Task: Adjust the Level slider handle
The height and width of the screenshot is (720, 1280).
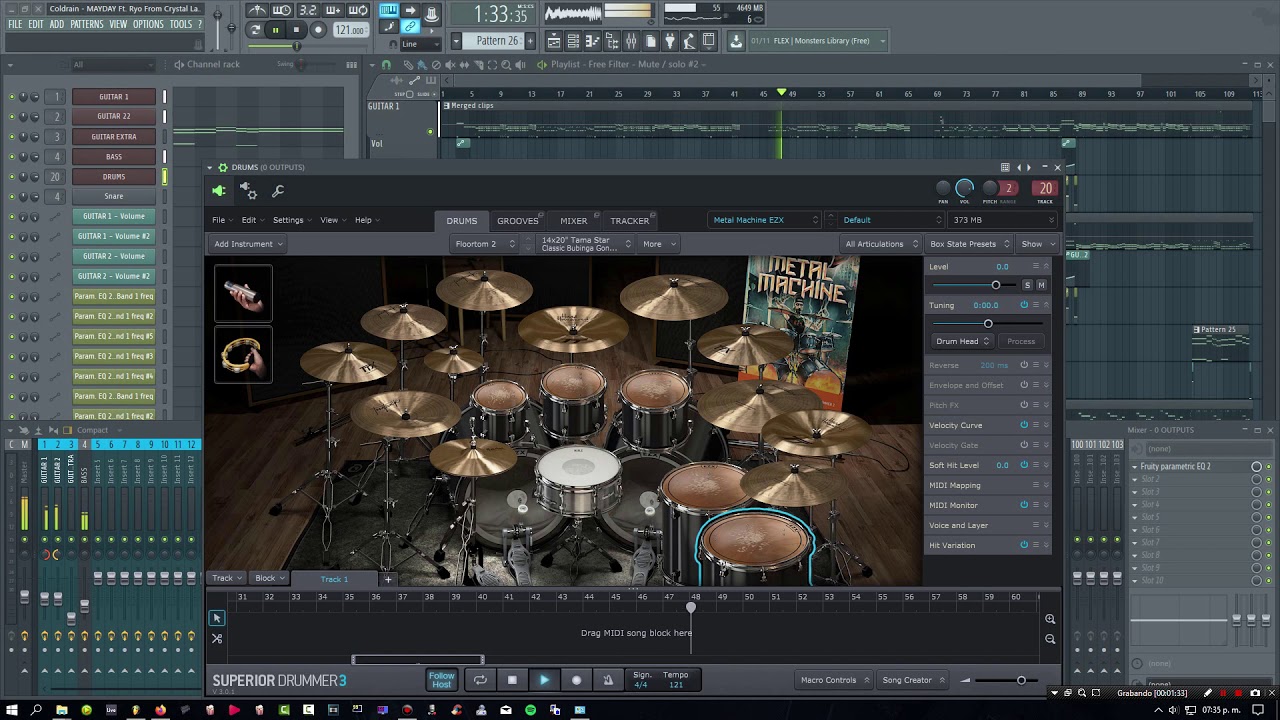Action: 996,285
